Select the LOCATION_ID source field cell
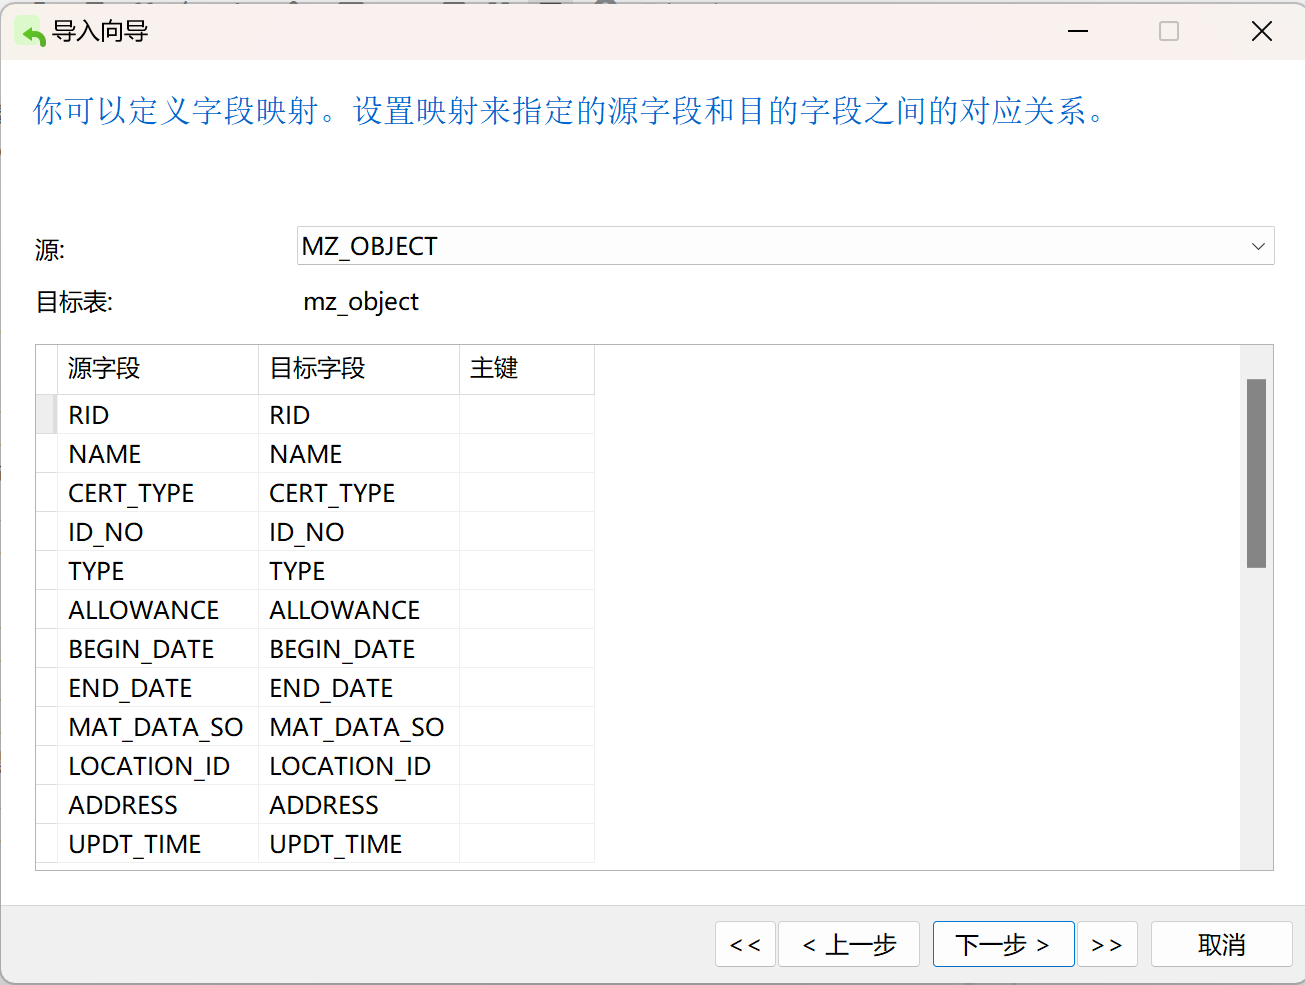 (x=158, y=766)
